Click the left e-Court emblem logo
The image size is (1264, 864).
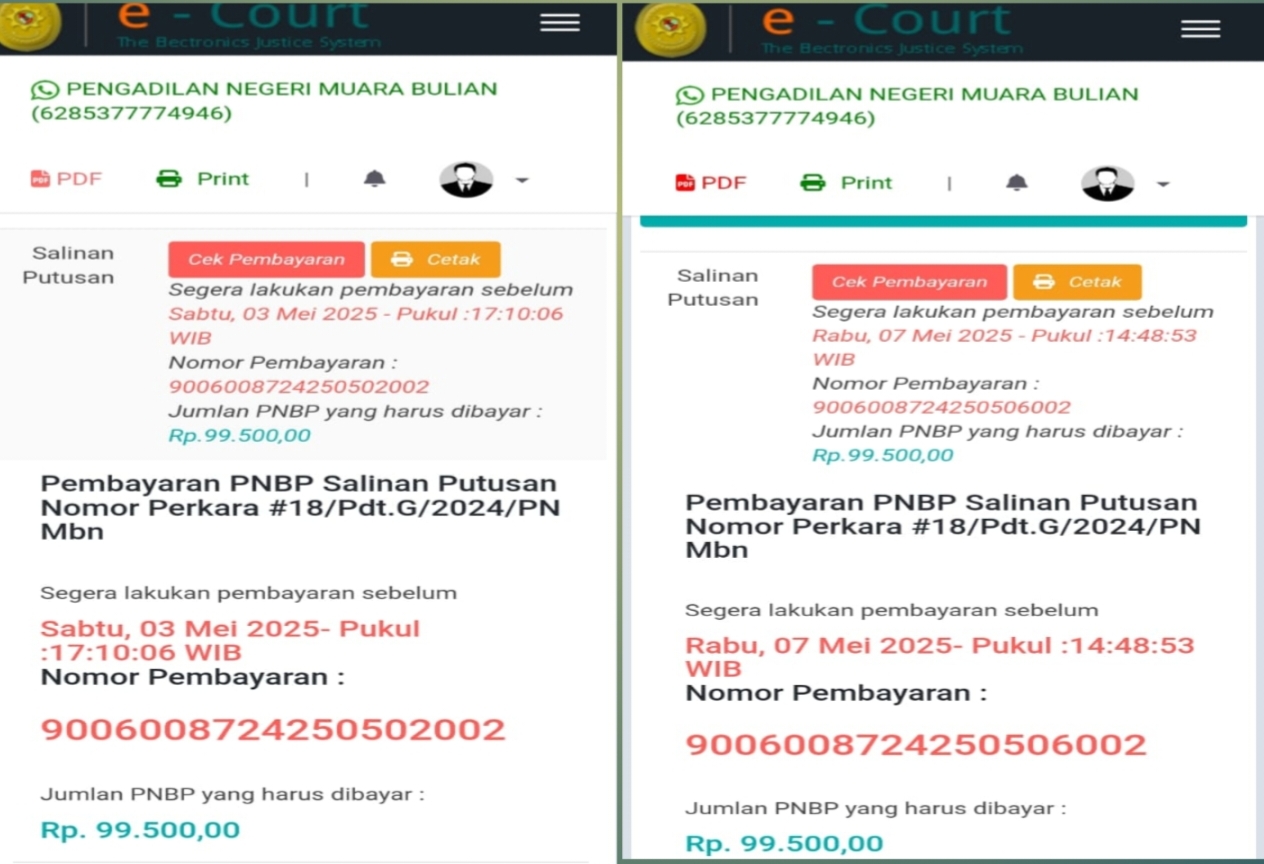[30, 25]
